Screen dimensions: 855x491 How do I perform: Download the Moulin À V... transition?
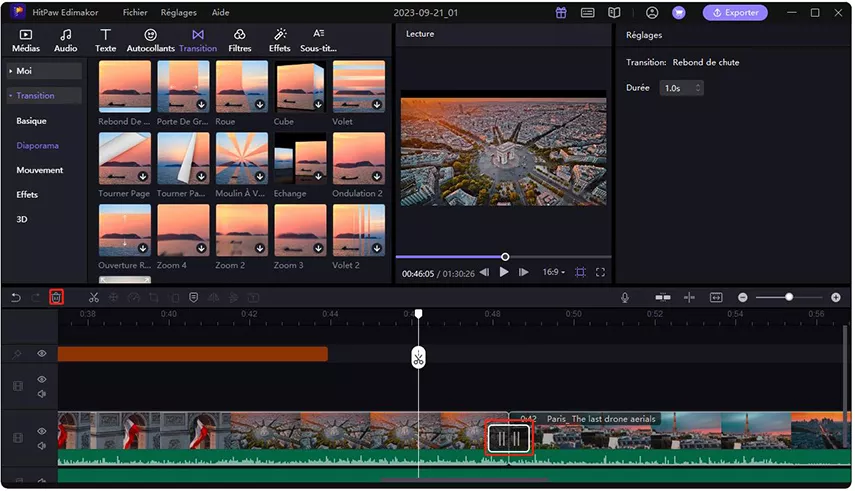click(260, 176)
